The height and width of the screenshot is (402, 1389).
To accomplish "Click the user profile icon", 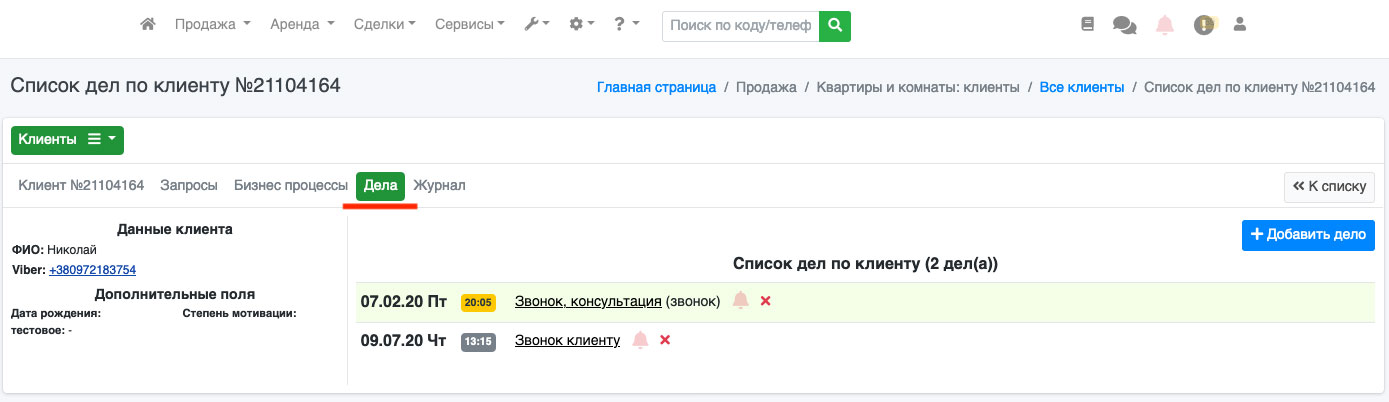I will pyautogui.click(x=1240, y=25).
